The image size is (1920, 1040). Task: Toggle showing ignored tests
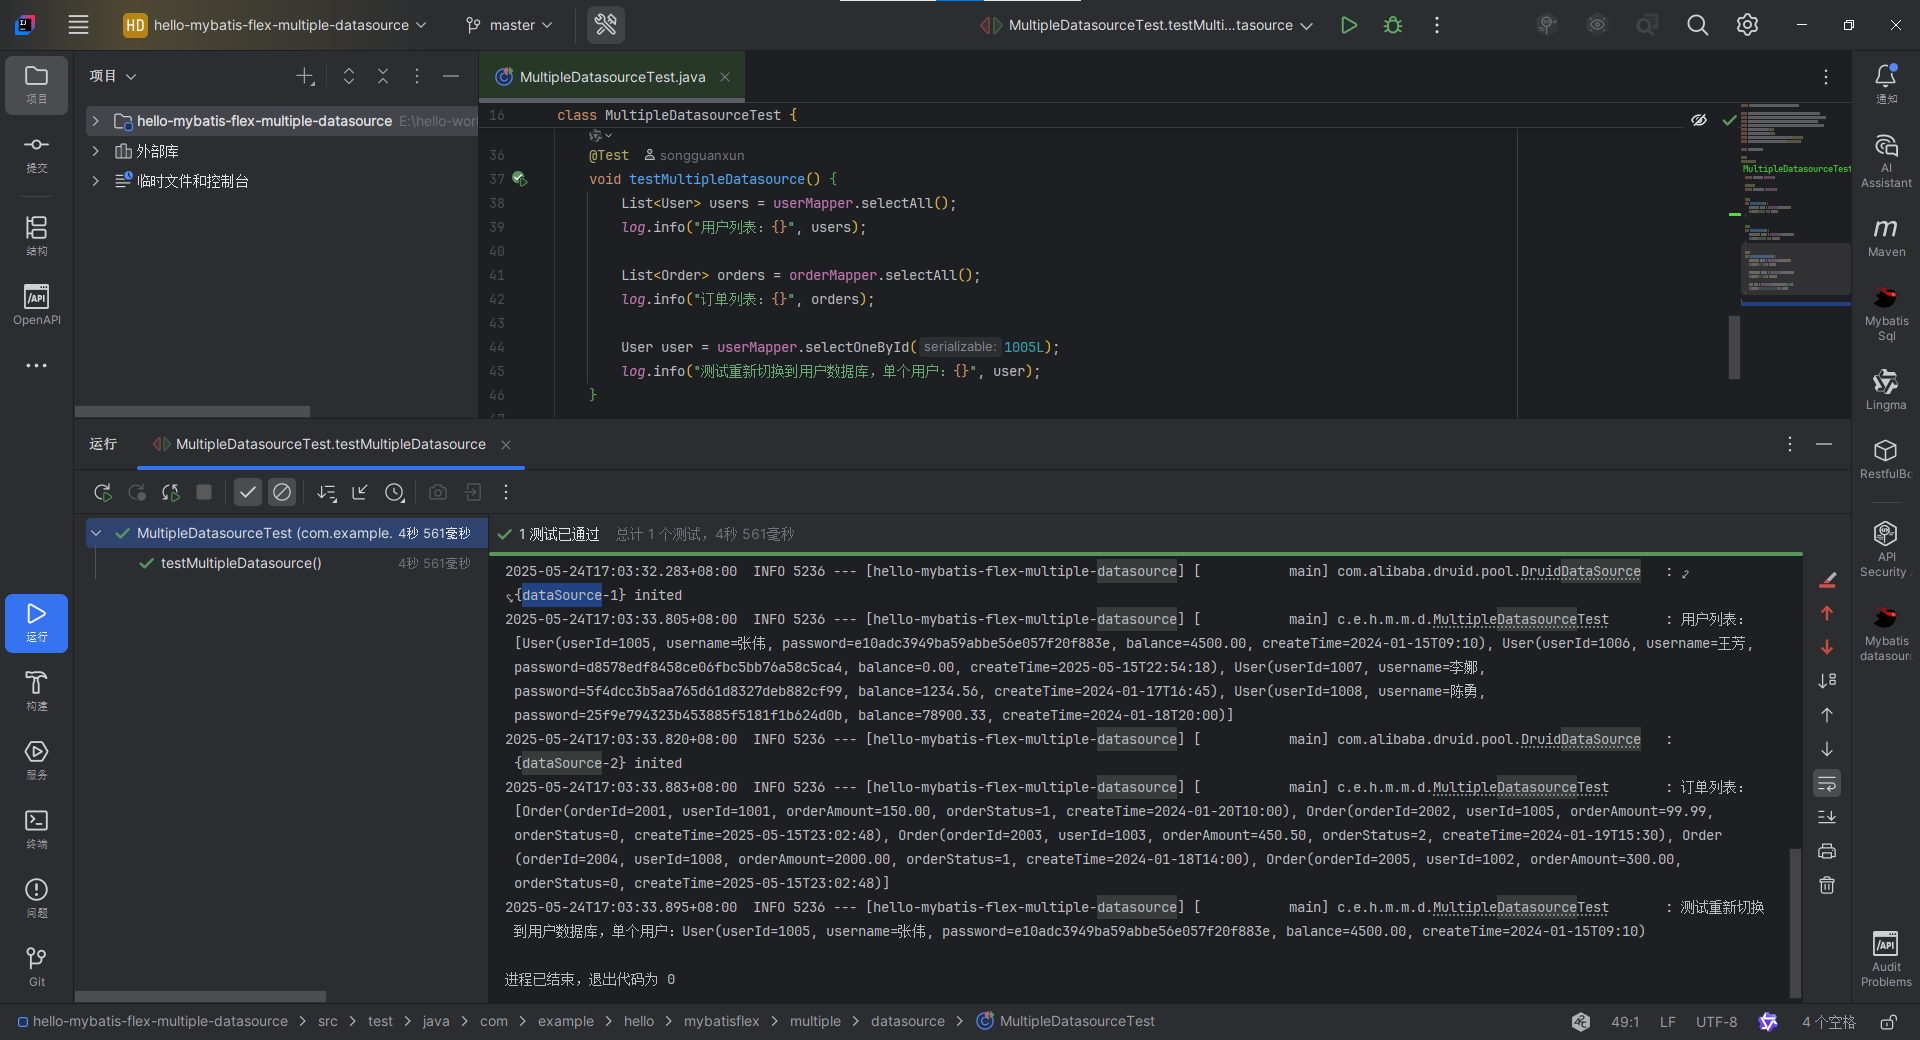[281, 492]
